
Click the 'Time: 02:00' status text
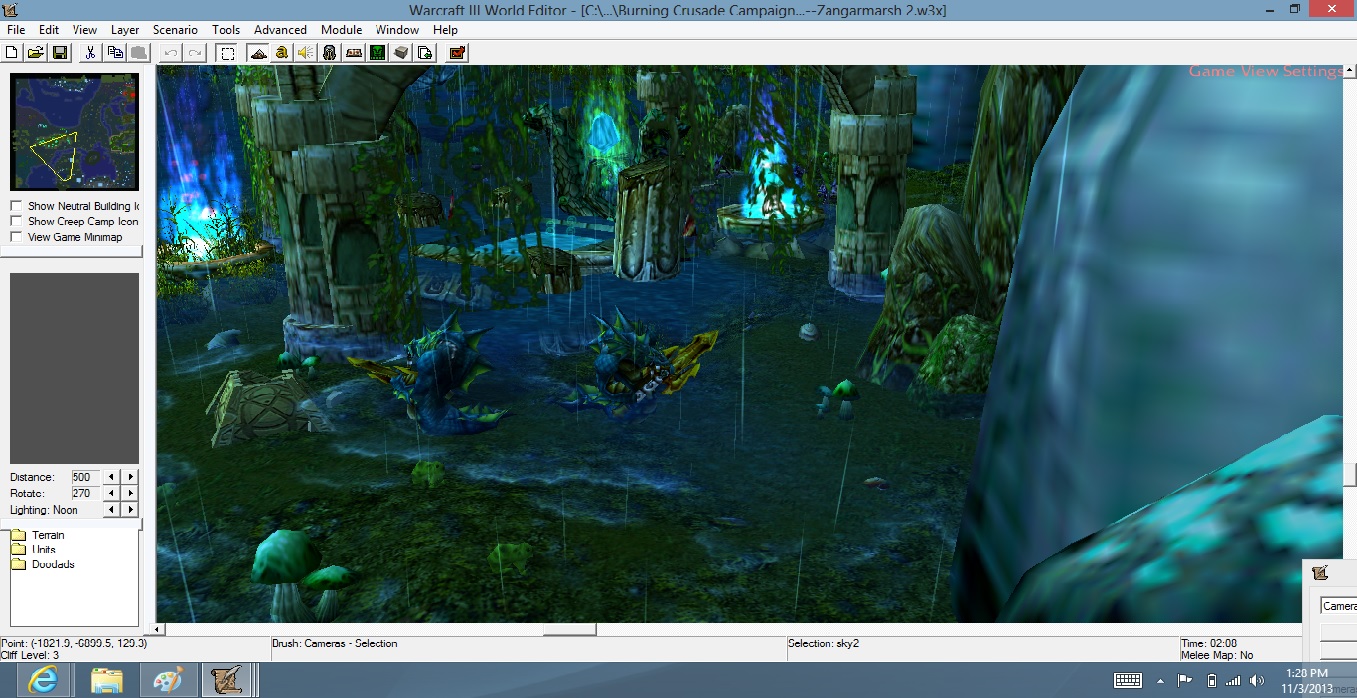click(1208, 643)
